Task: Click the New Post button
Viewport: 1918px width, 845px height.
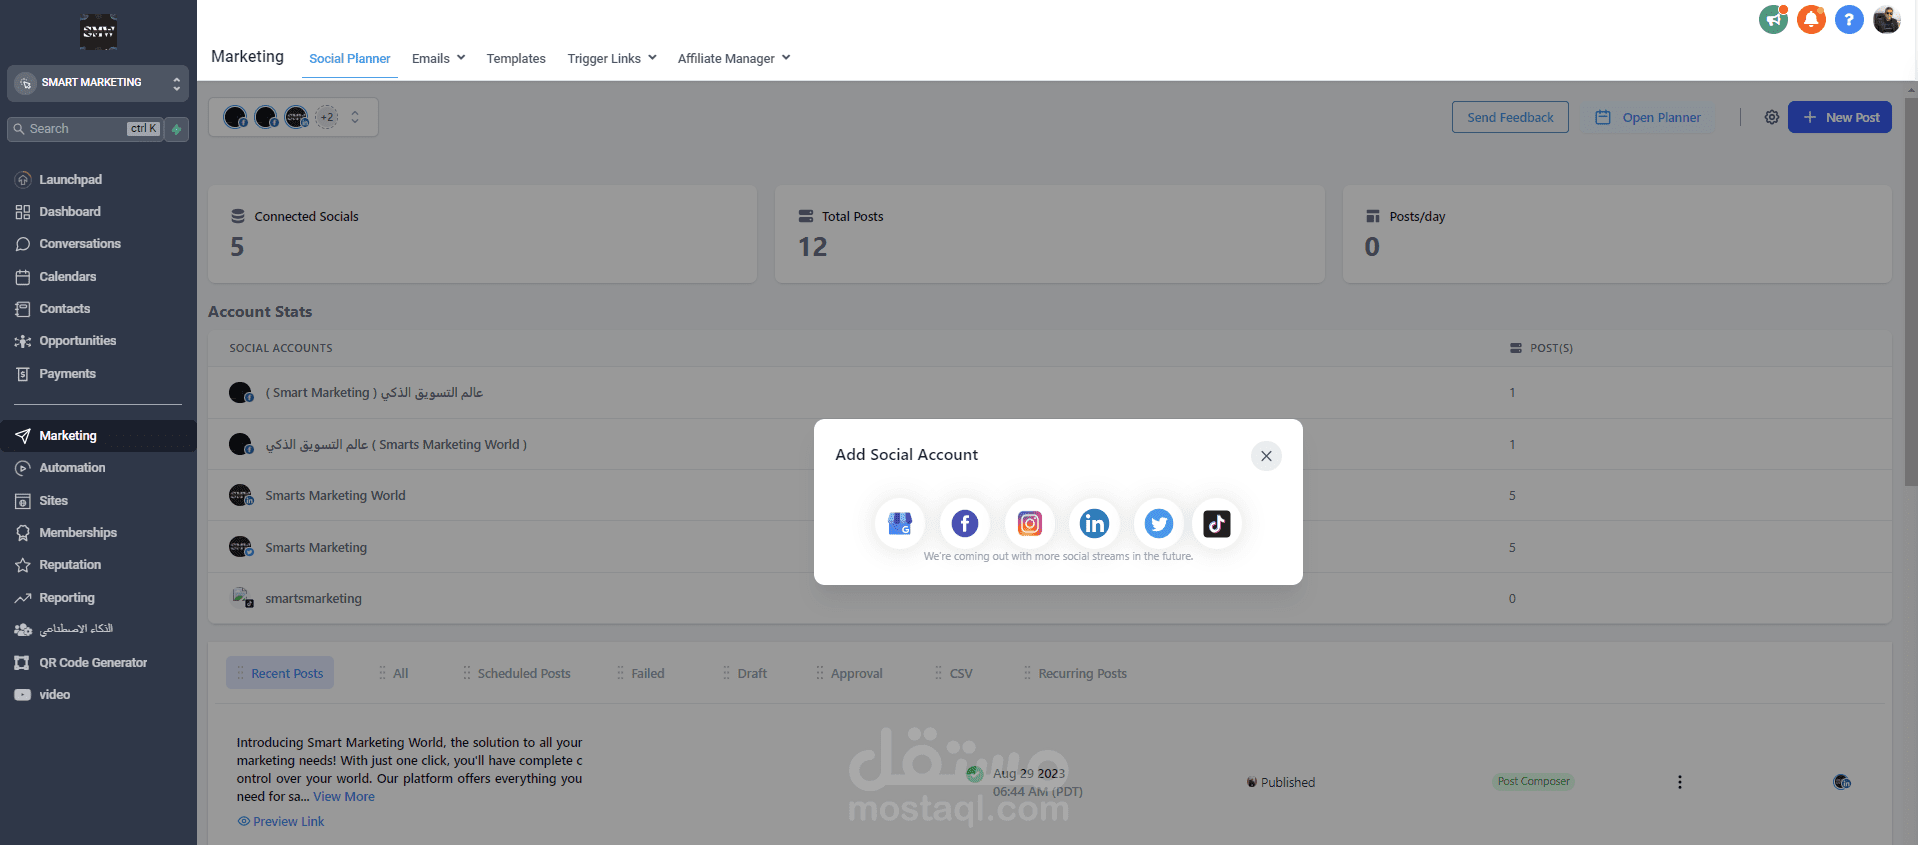Action: coord(1840,117)
